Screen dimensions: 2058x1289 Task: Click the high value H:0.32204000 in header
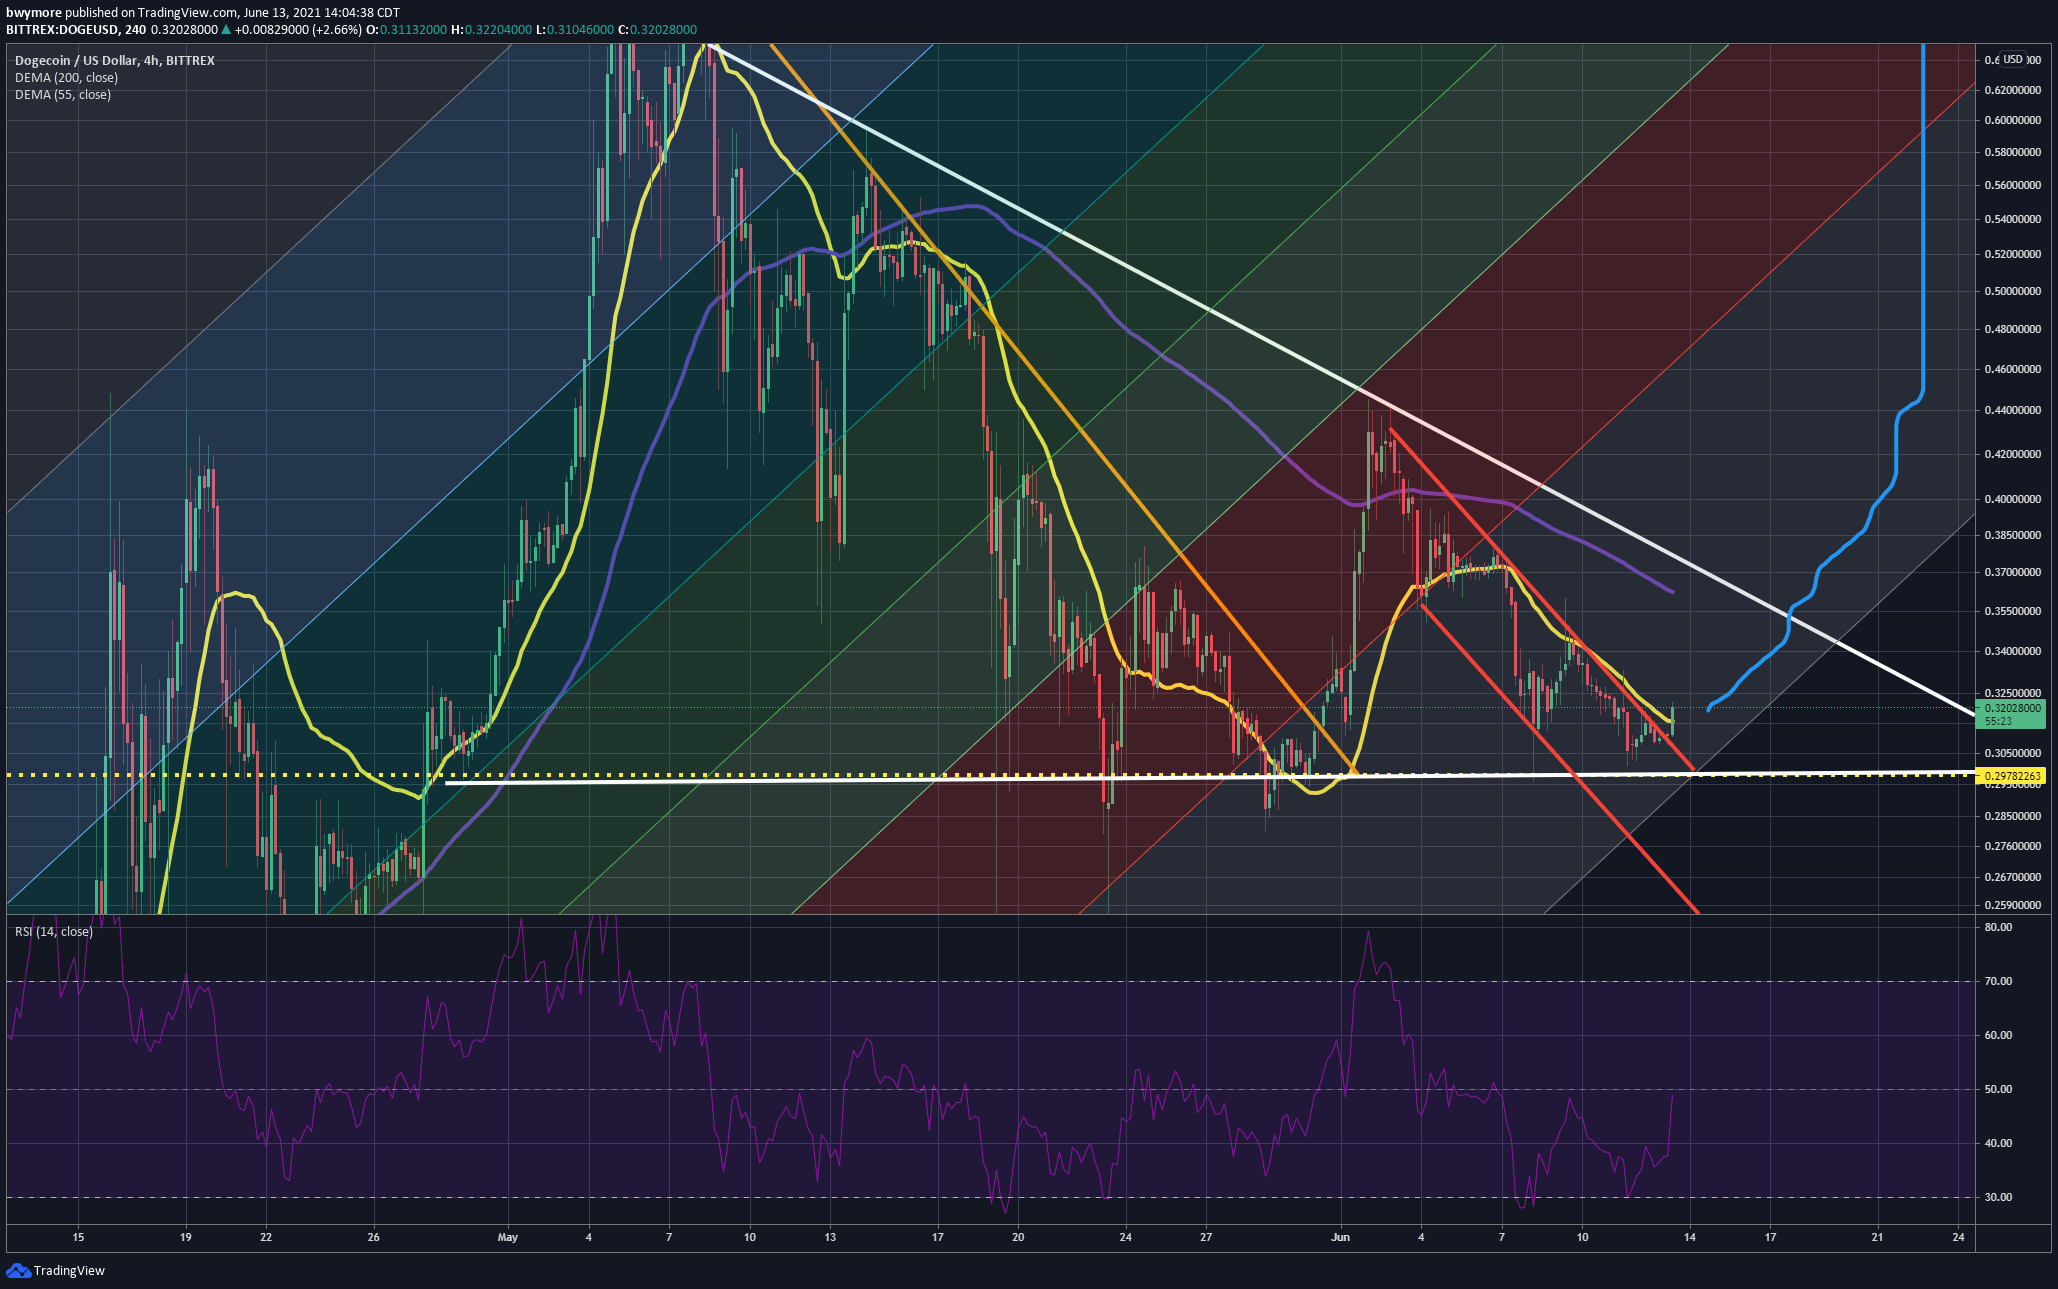point(491,30)
